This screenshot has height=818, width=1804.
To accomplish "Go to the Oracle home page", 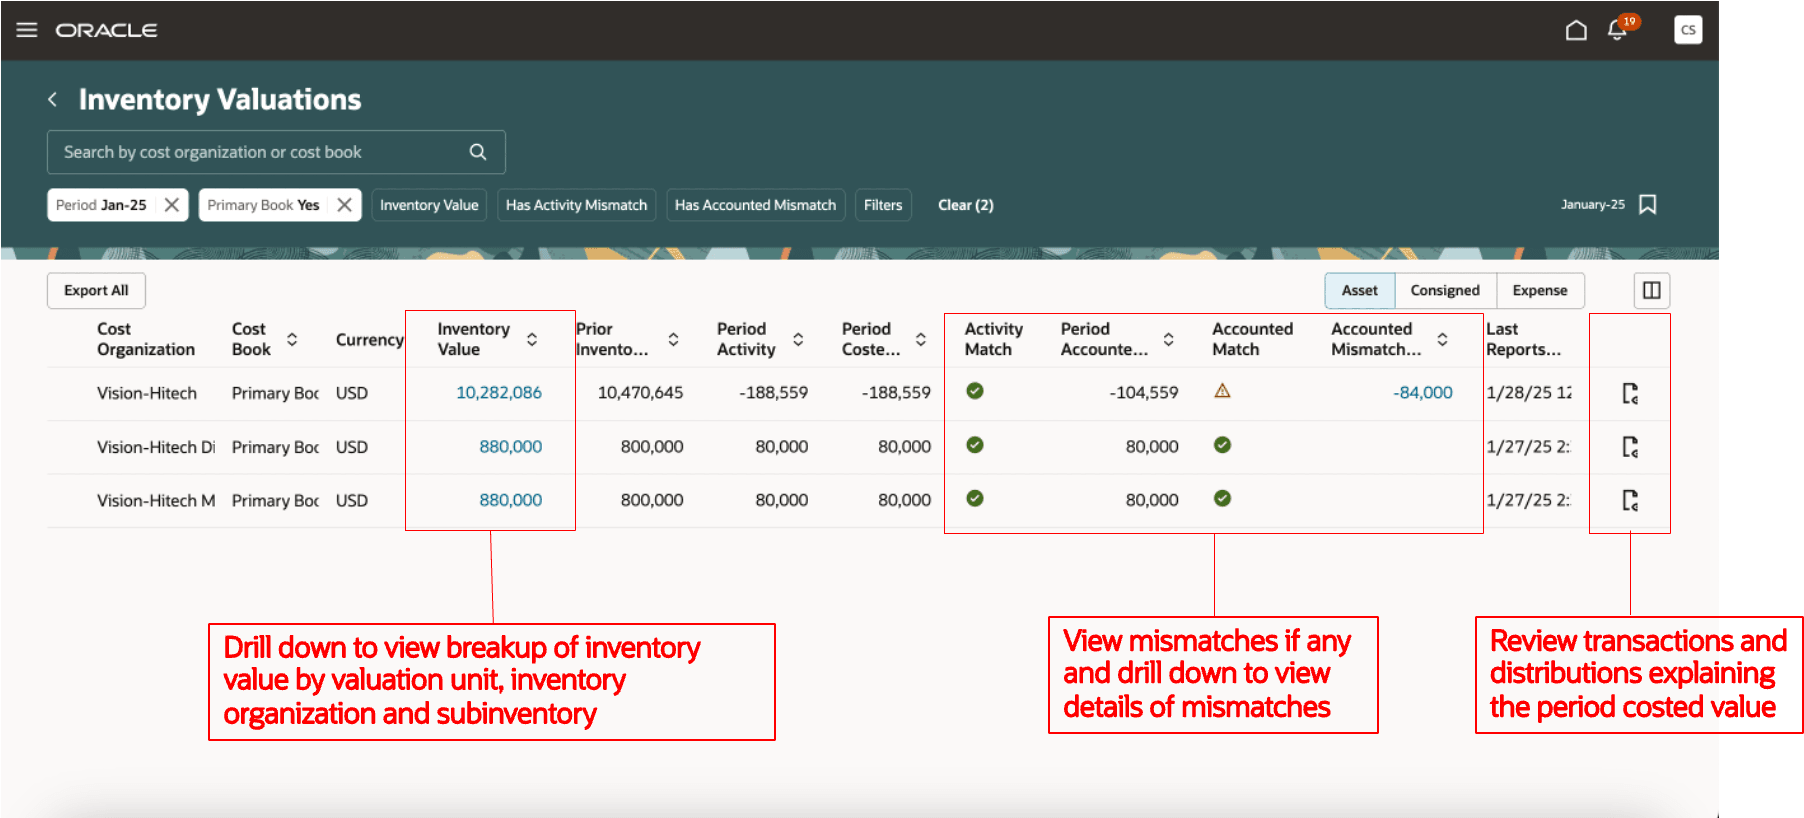I will 1576,30.
